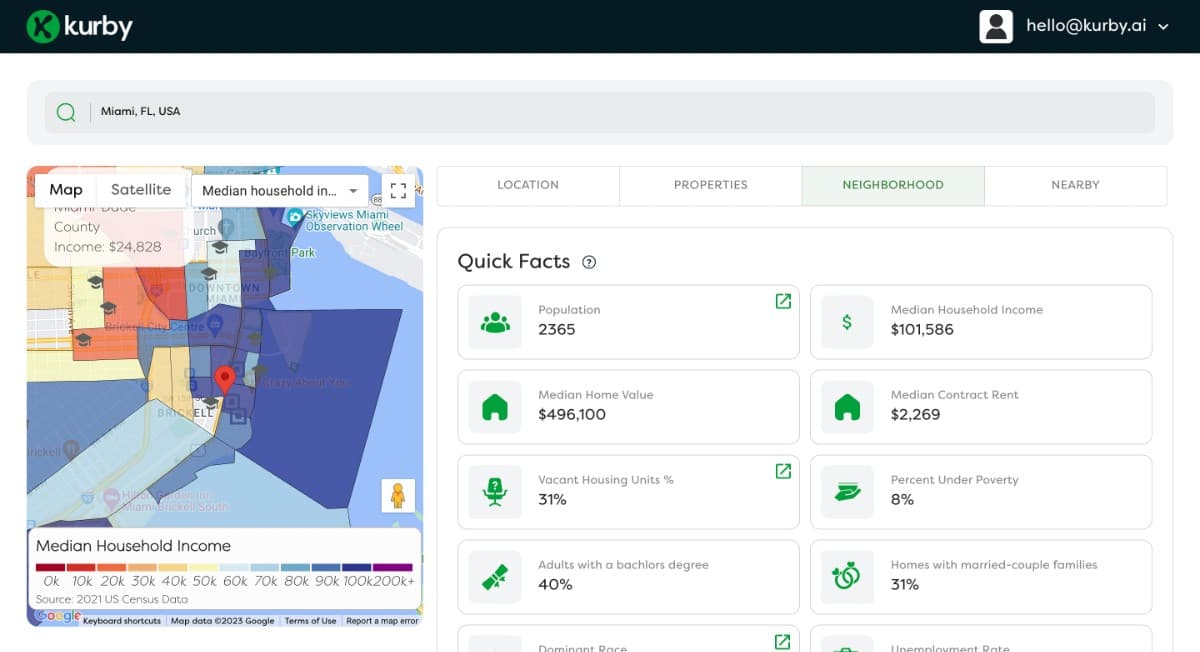Image resolution: width=1200 pixels, height=652 pixels.
Task: Click the Population people icon
Action: 495,322
